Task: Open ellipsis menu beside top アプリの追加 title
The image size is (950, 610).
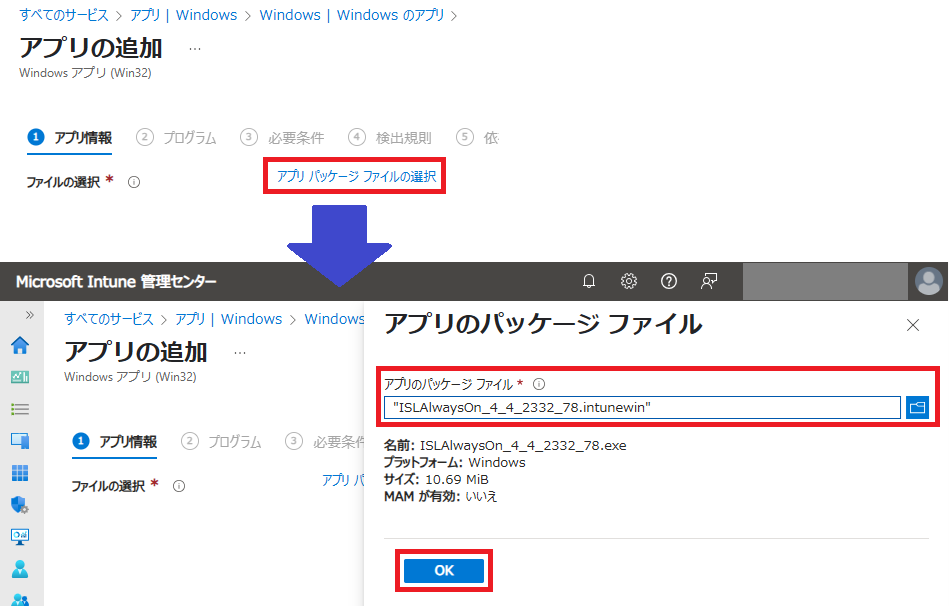Action: [194, 49]
